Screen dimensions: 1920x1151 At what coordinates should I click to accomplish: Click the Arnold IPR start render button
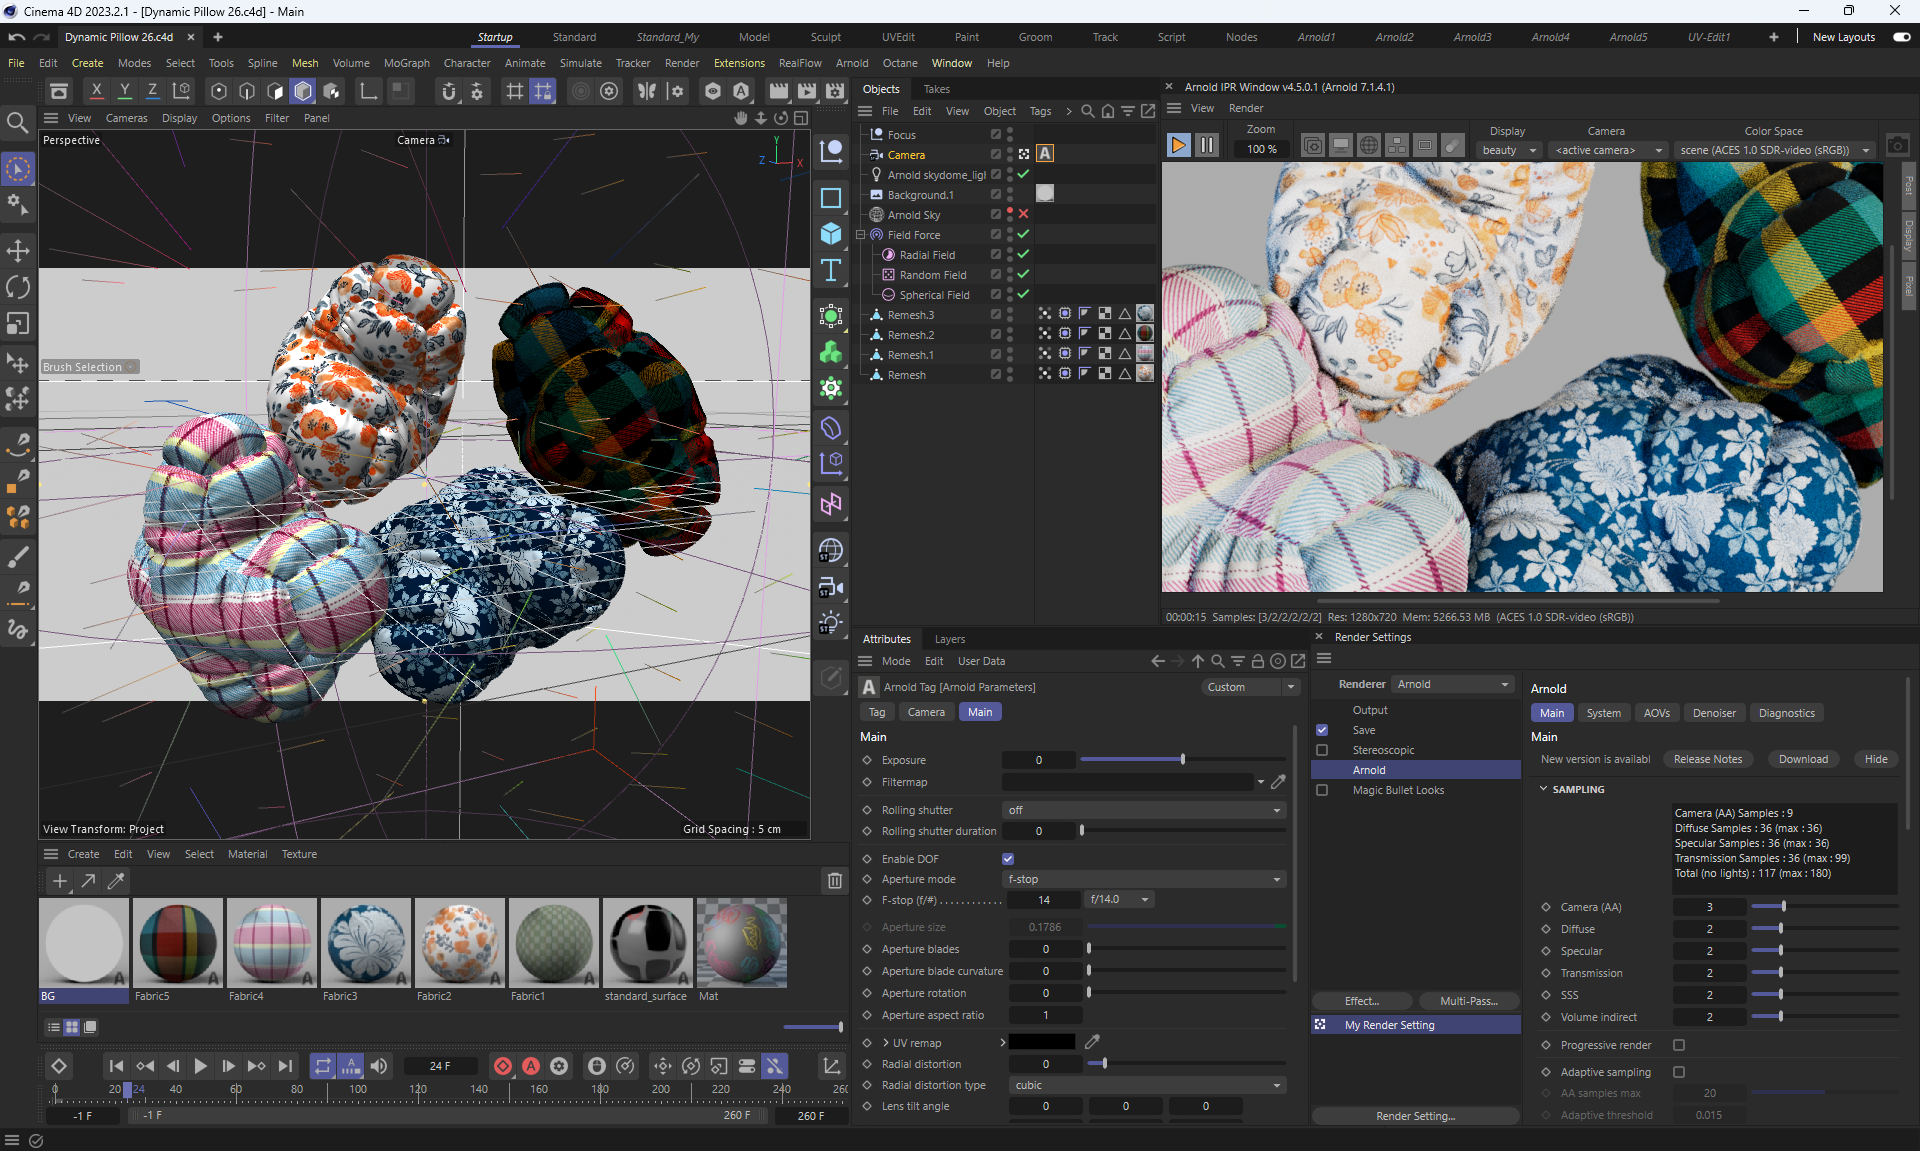(1178, 146)
